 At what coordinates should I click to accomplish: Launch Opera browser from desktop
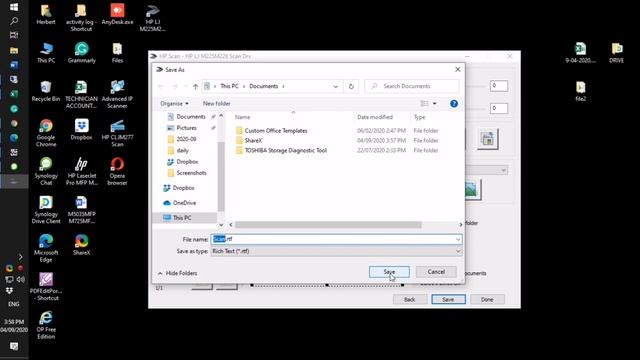point(117,171)
